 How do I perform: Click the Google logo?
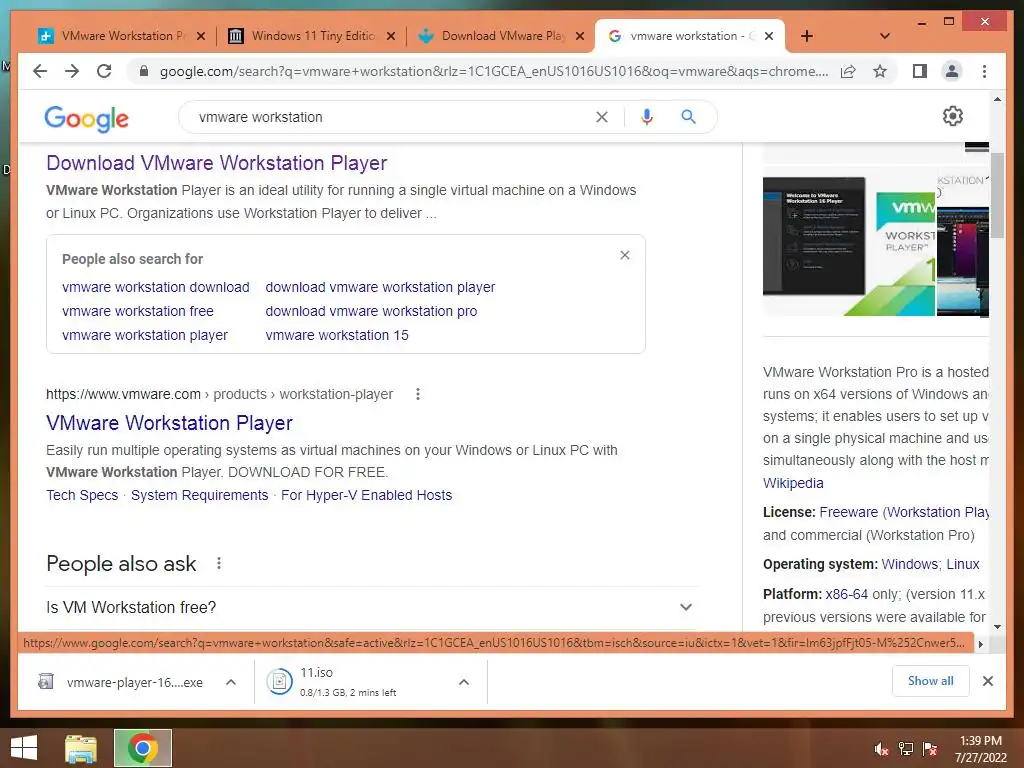86,118
